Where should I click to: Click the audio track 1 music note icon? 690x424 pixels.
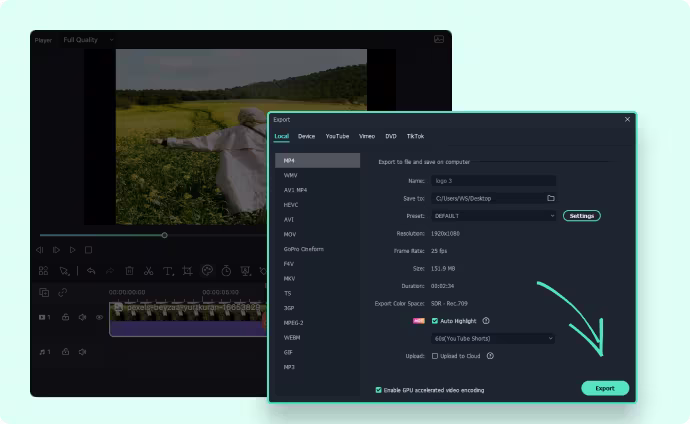(44, 352)
